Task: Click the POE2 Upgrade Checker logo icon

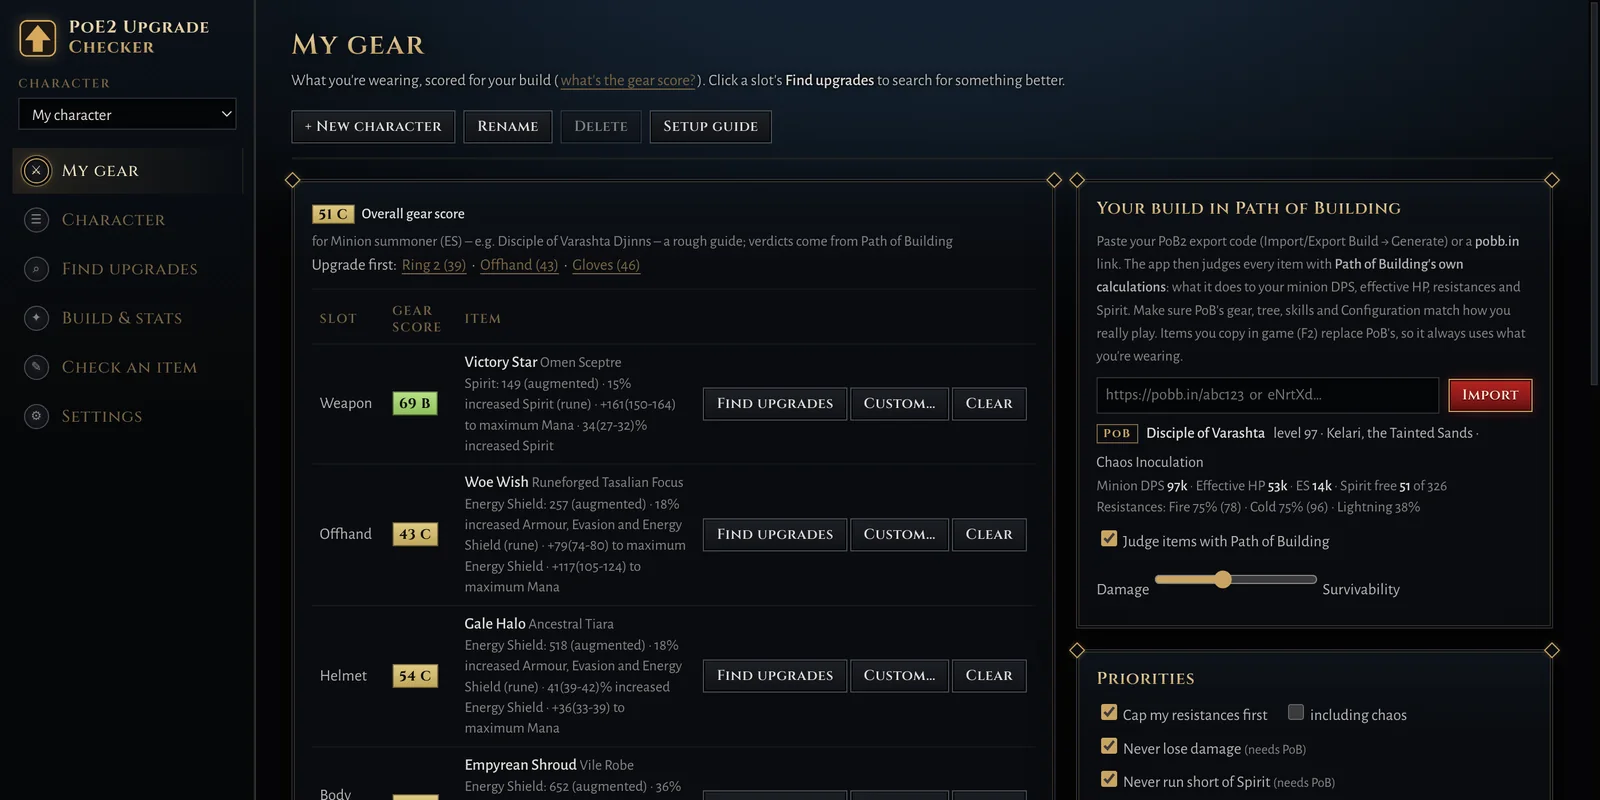Action: coord(38,38)
